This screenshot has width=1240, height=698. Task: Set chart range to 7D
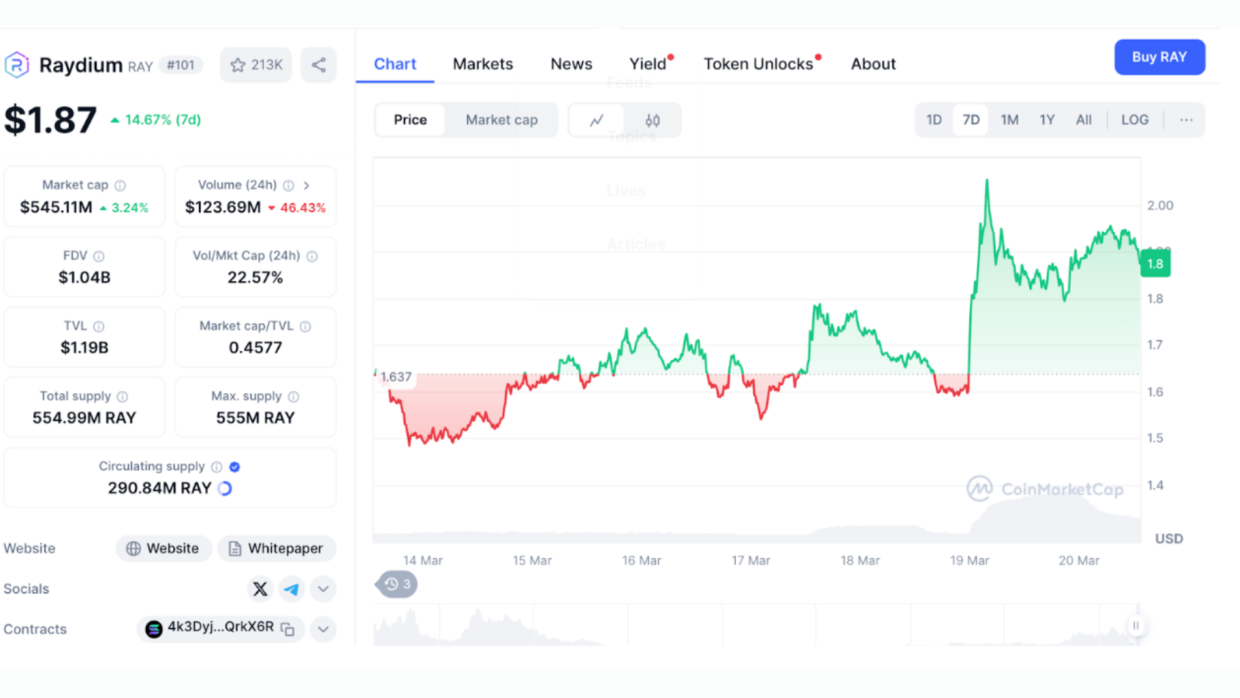pyautogui.click(x=971, y=120)
